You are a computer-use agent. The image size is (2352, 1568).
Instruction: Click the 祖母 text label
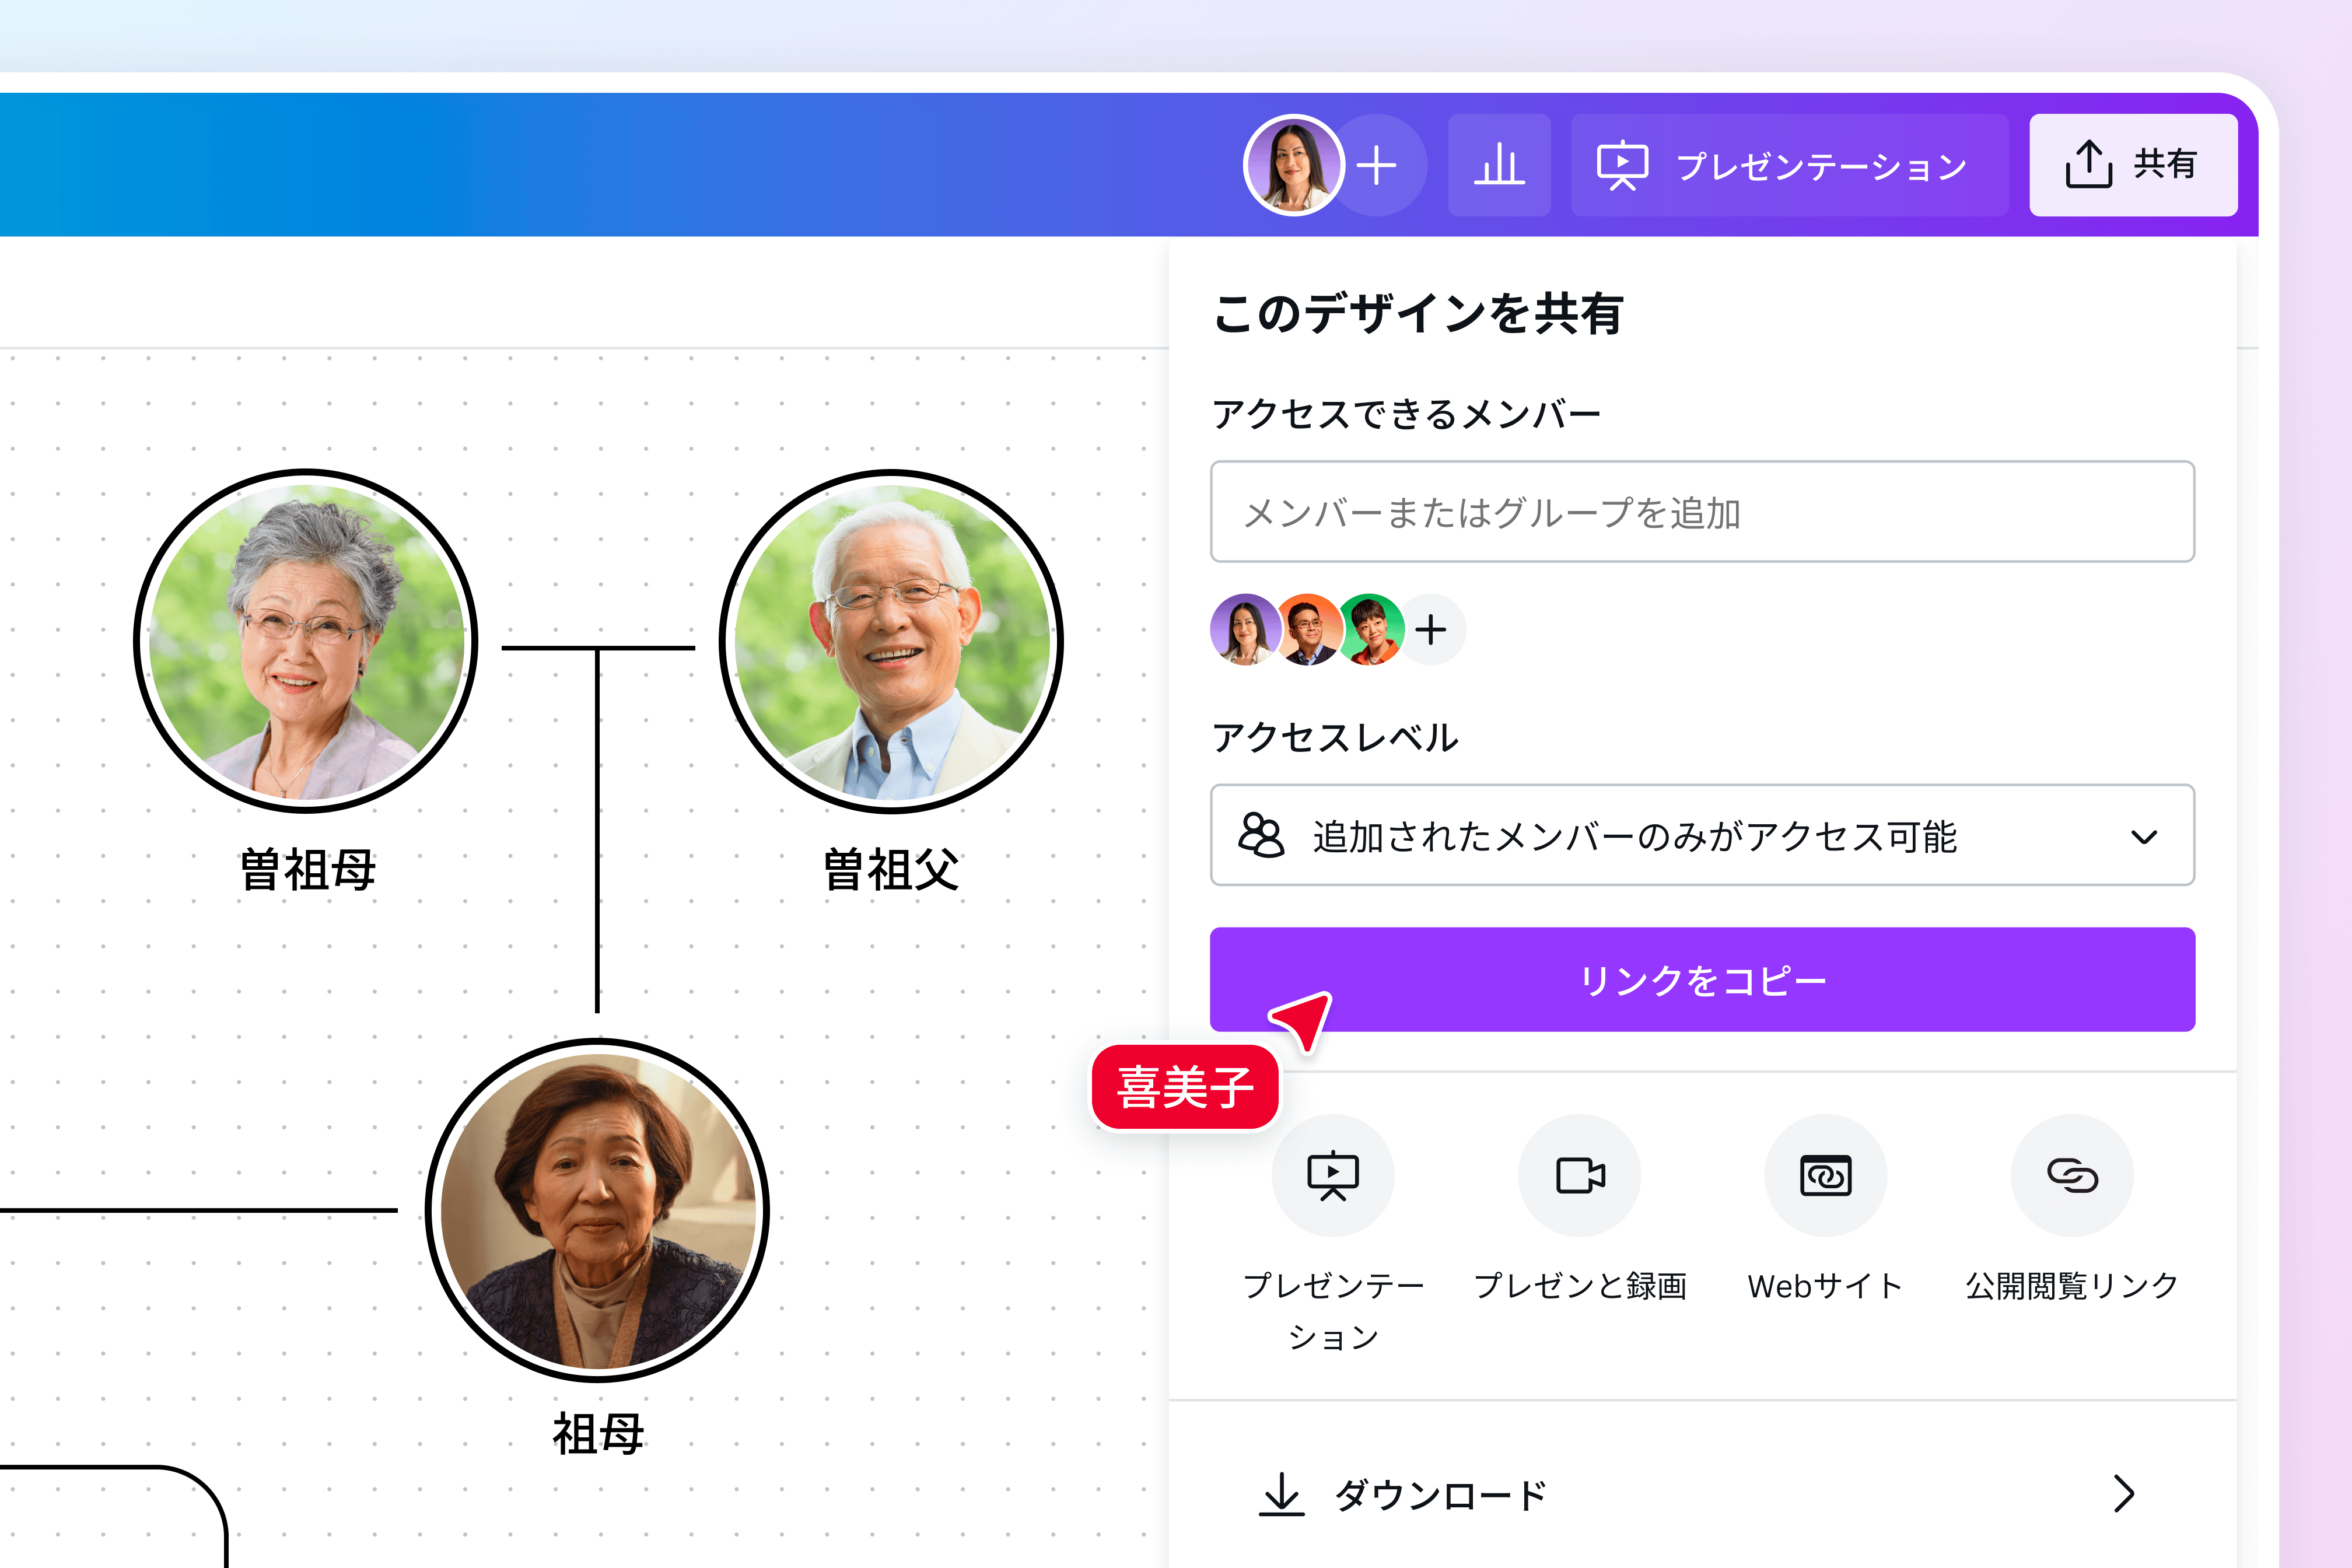click(598, 1434)
